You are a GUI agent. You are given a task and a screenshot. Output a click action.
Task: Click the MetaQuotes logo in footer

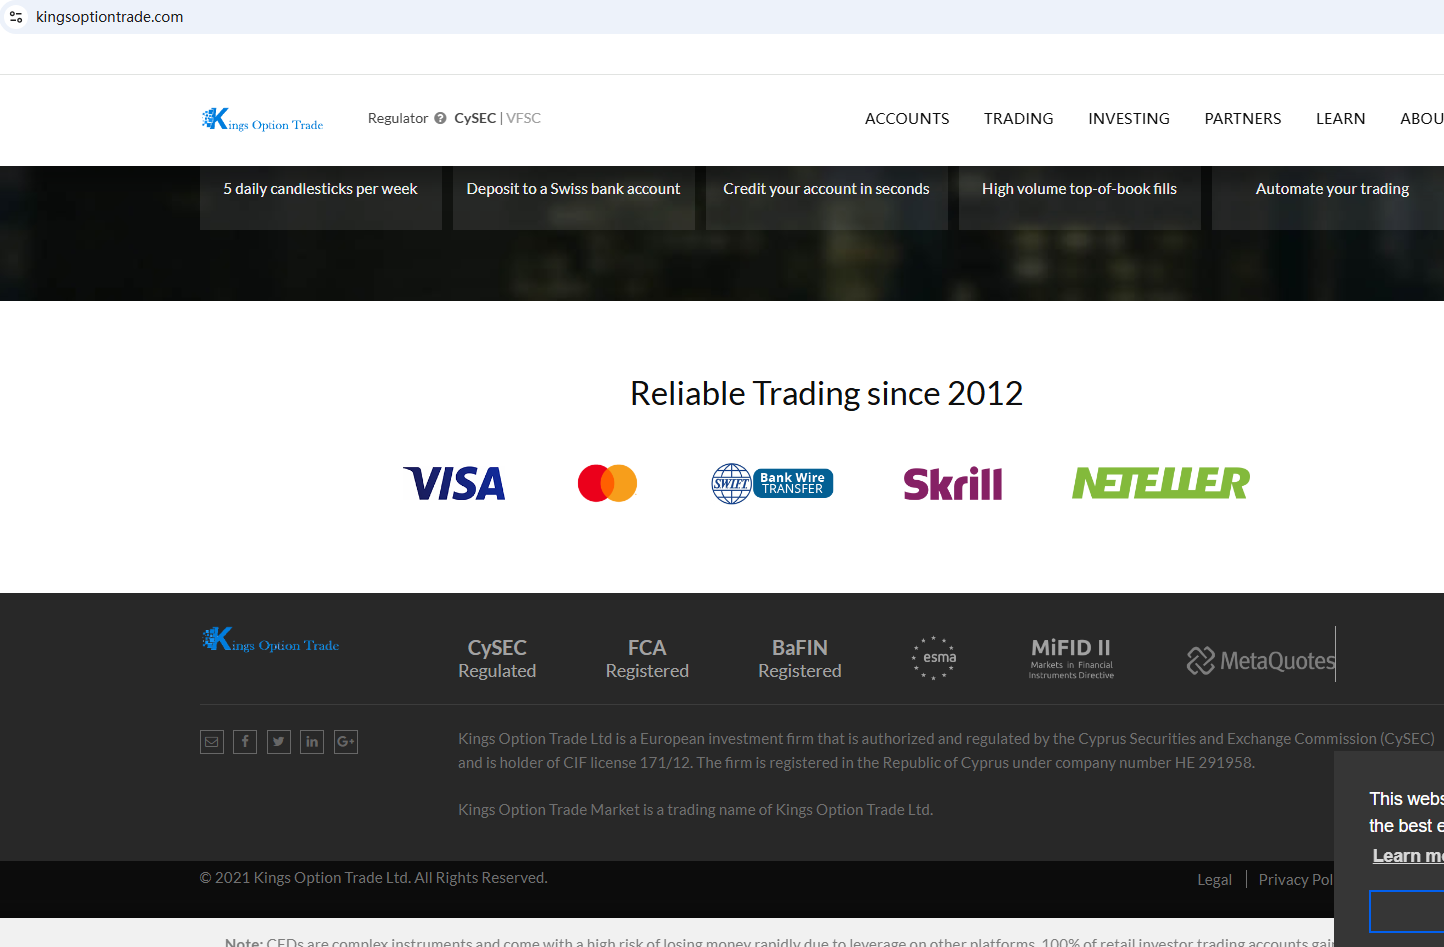pos(1261,661)
